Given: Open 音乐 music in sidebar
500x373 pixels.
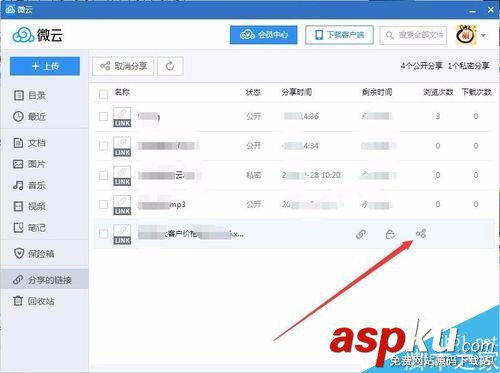Looking at the screenshot, I should [29, 185].
